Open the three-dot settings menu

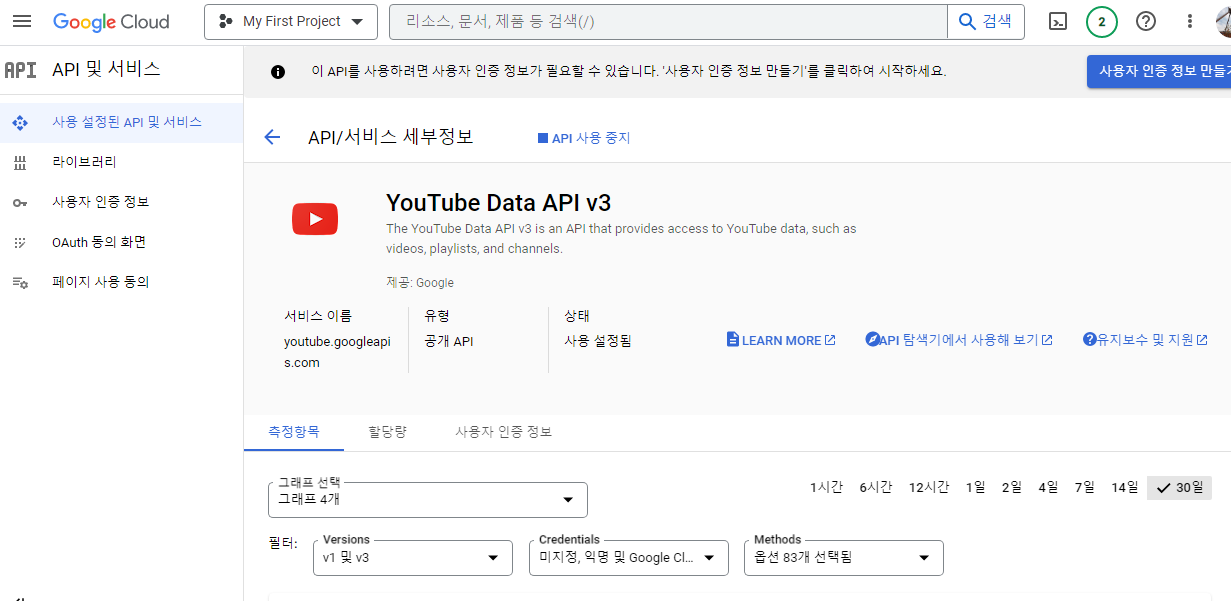click(x=1189, y=21)
